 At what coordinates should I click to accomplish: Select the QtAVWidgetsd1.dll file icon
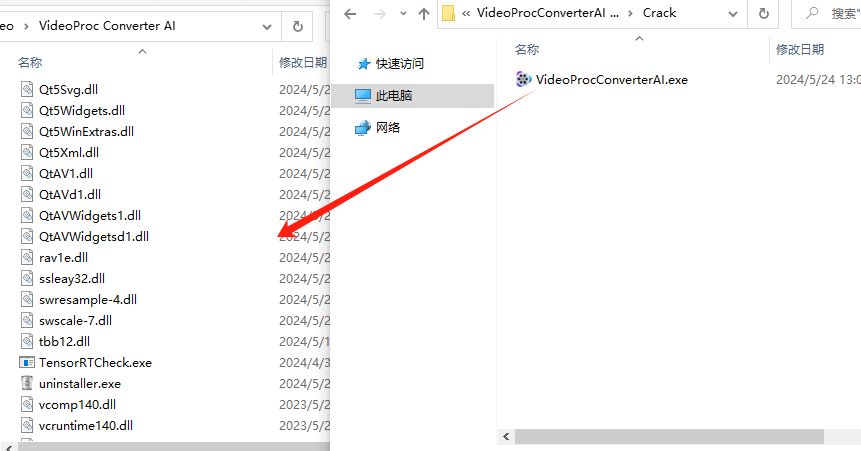point(27,236)
